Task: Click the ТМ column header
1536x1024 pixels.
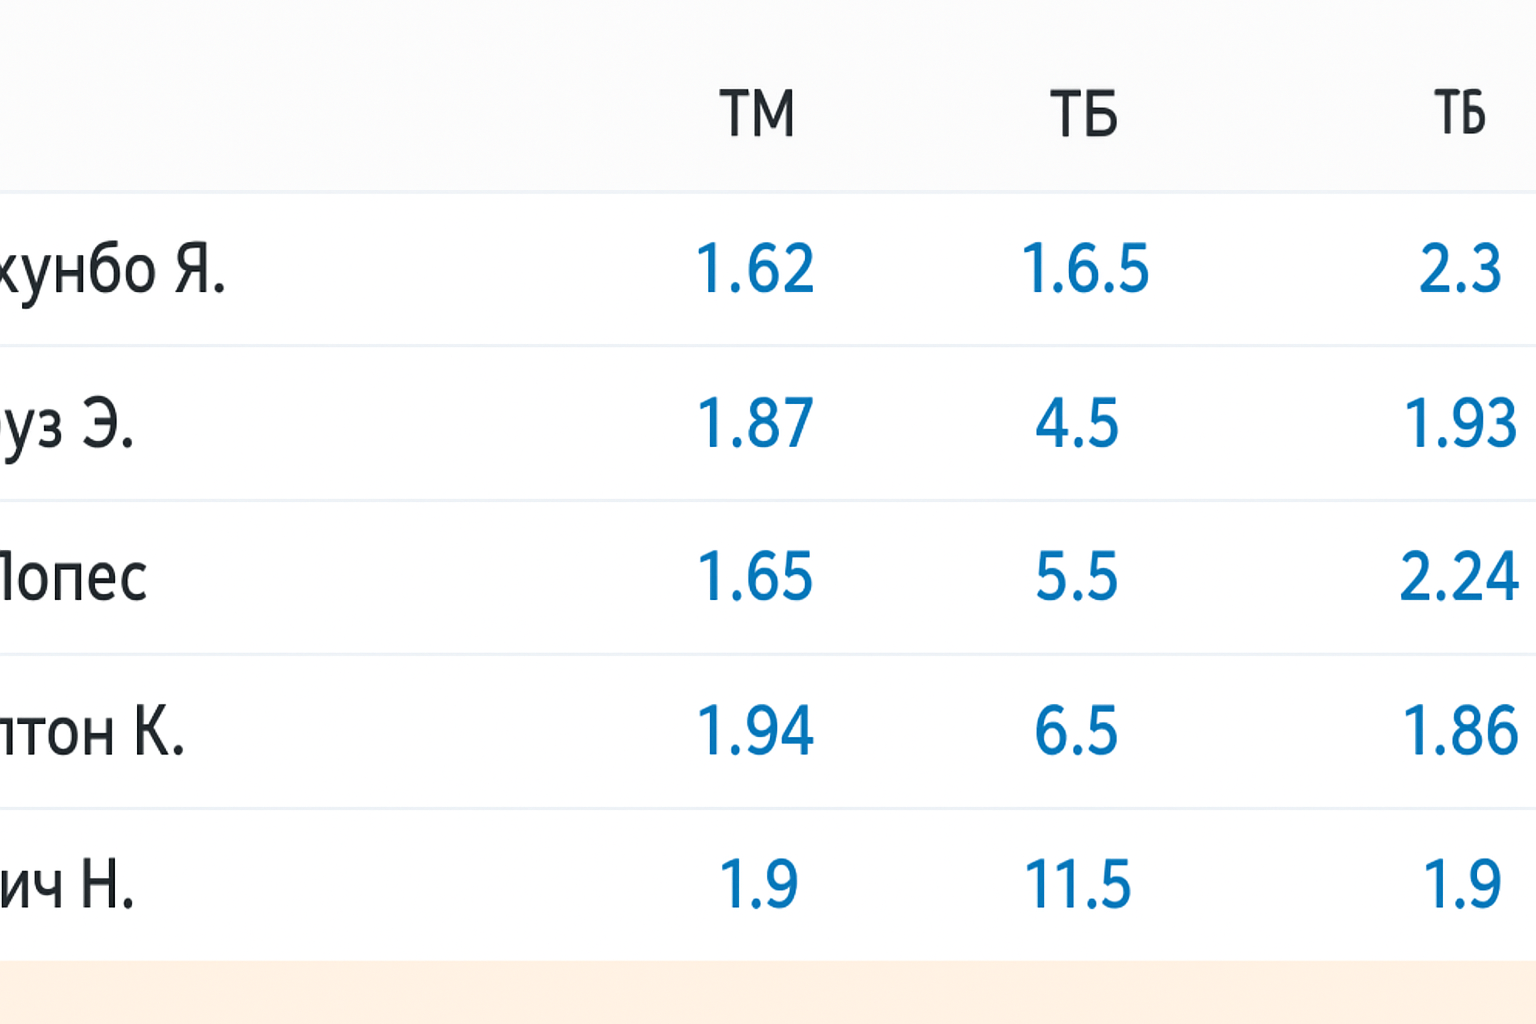Action: pos(757,113)
